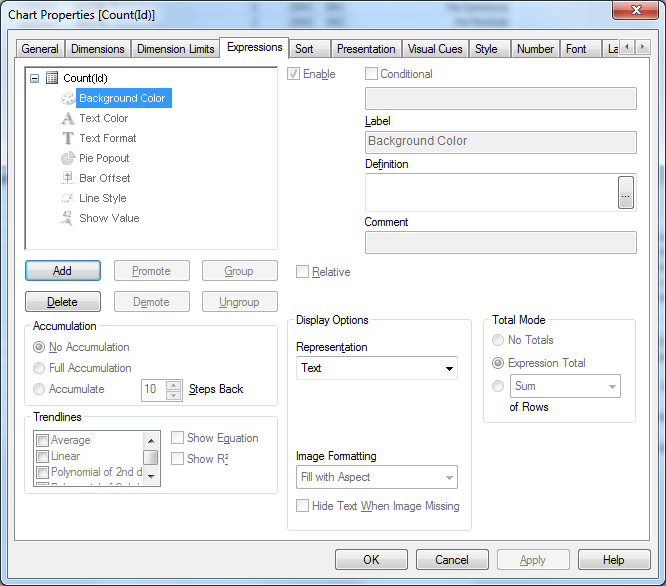Check the Linear trendline box
Viewport: 666px width, 586px height.
pos(42,456)
